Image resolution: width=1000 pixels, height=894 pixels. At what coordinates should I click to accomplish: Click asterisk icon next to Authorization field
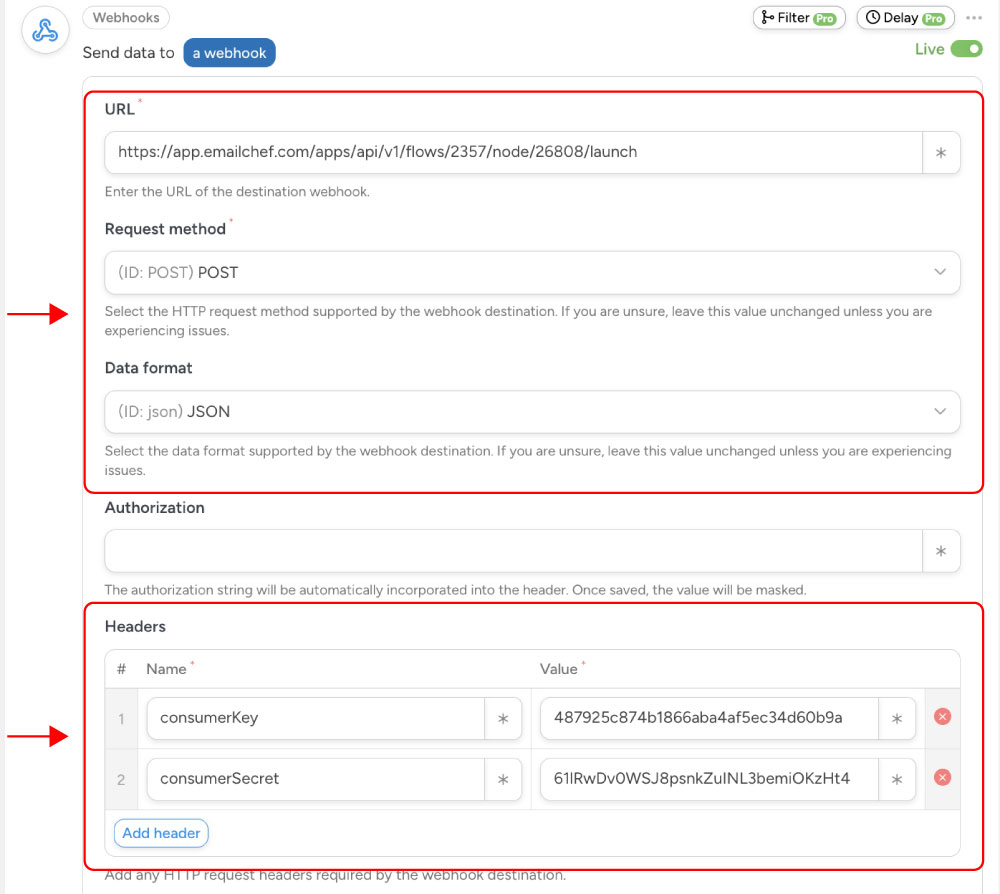pos(941,550)
